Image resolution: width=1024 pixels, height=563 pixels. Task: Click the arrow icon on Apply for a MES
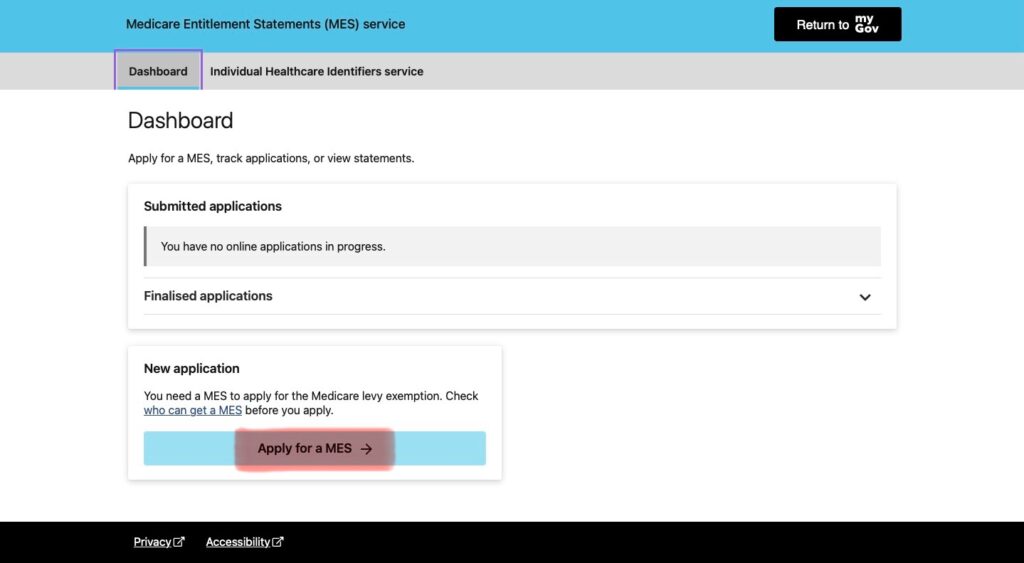(x=366, y=449)
